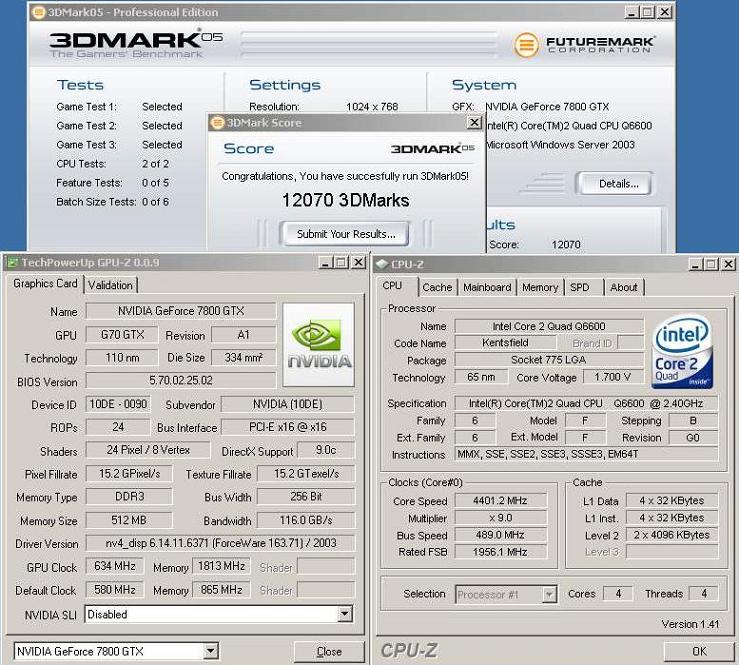Click the Package Socket 775 LGA field
The width and height of the screenshot is (739, 665).
click(549, 360)
